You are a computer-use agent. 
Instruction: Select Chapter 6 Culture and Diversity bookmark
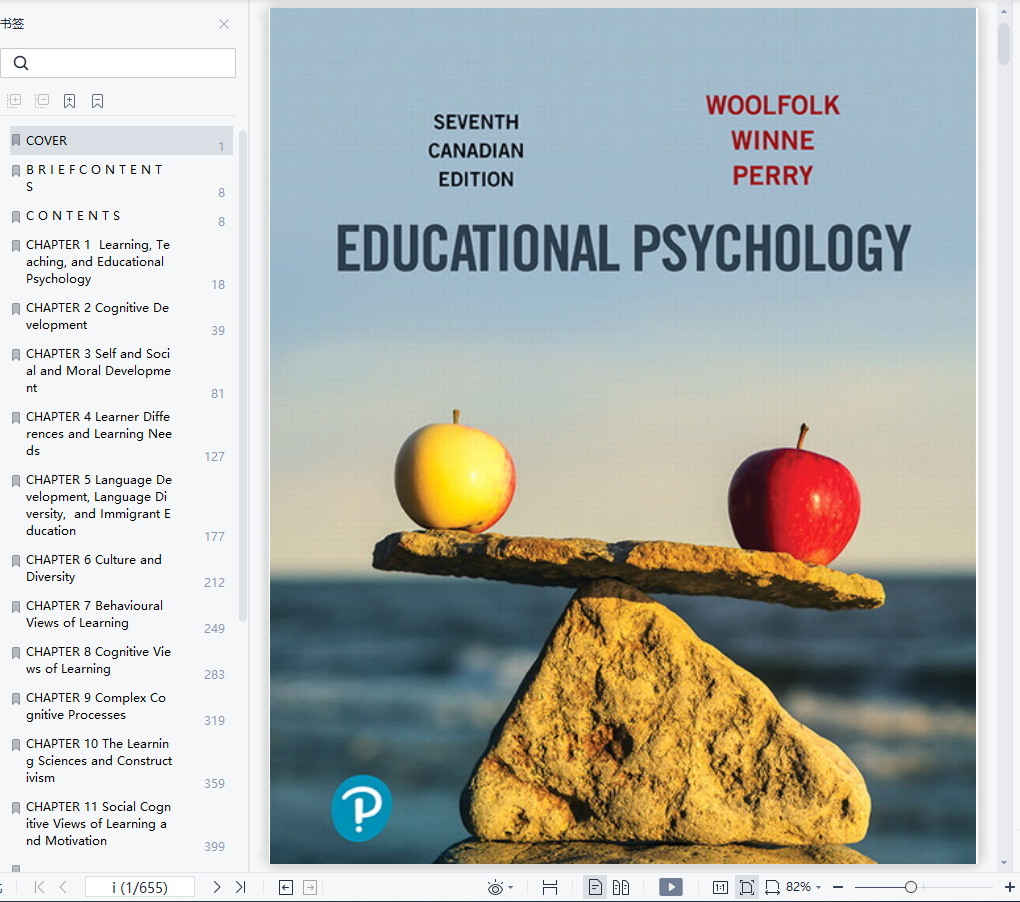click(121, 568)
